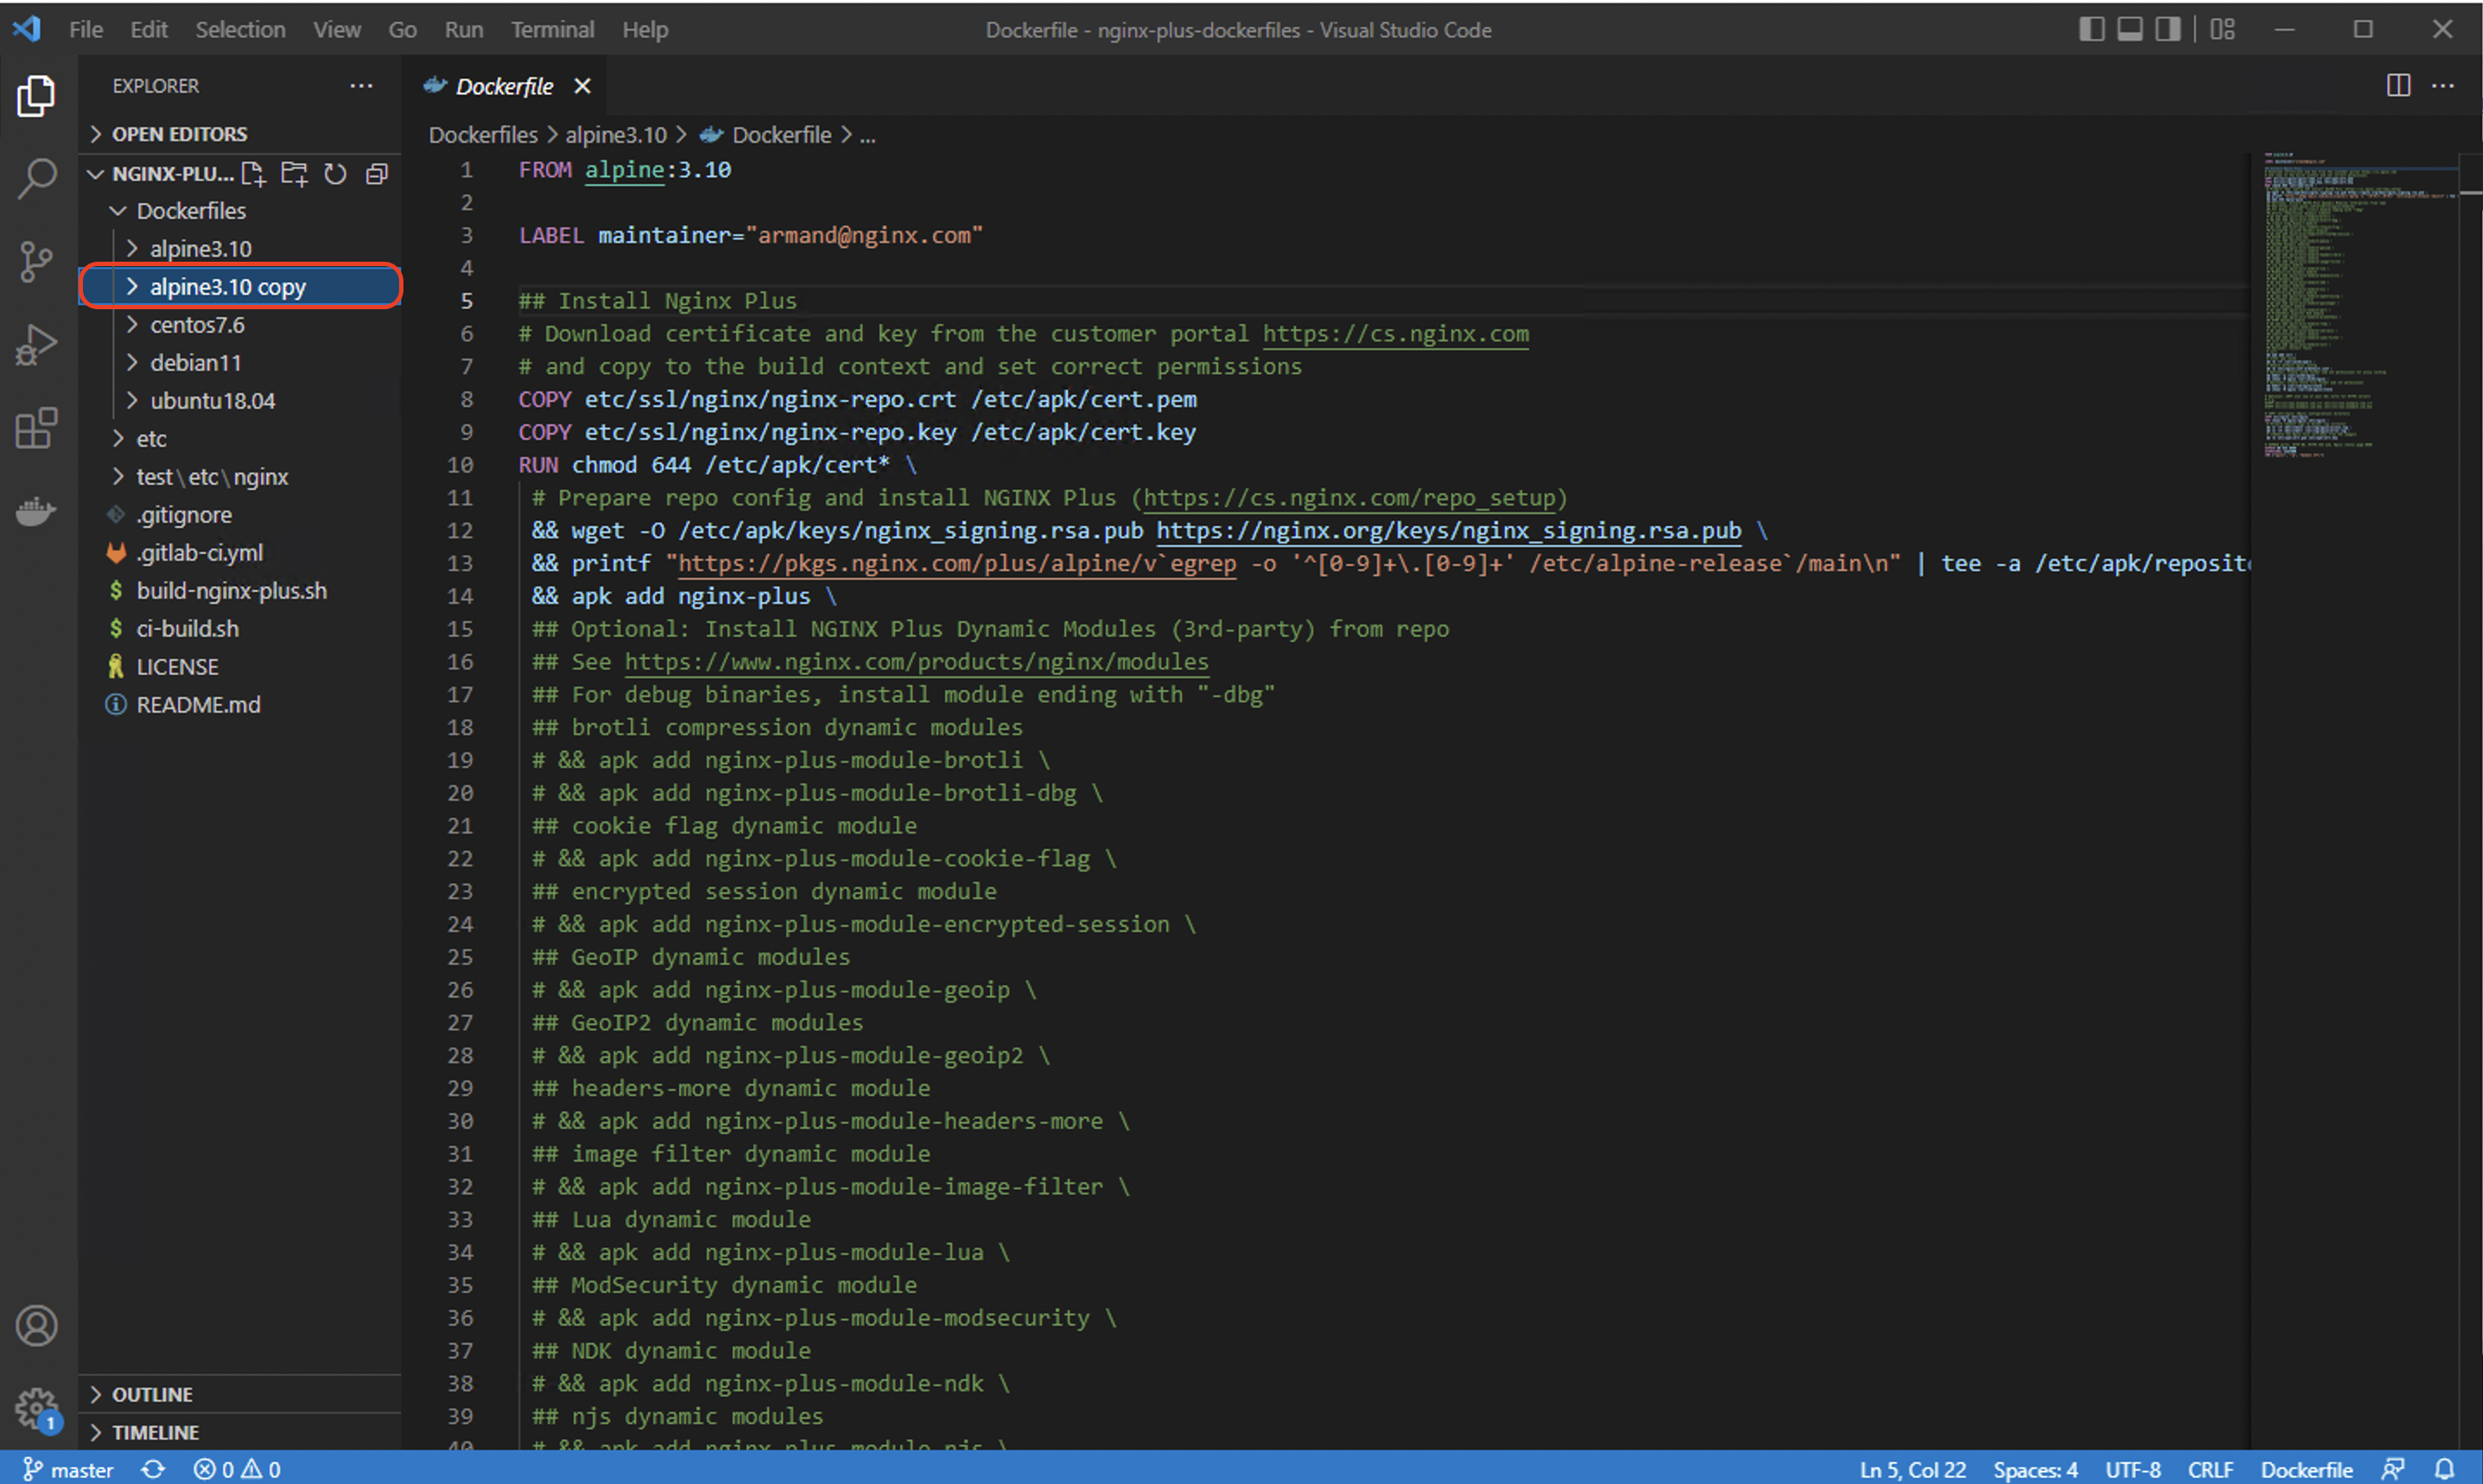Viewport: 2483px width, 1484px height.
Task: Expand the ubuntu18.04 folder
Action: click(x=240, y=401)
